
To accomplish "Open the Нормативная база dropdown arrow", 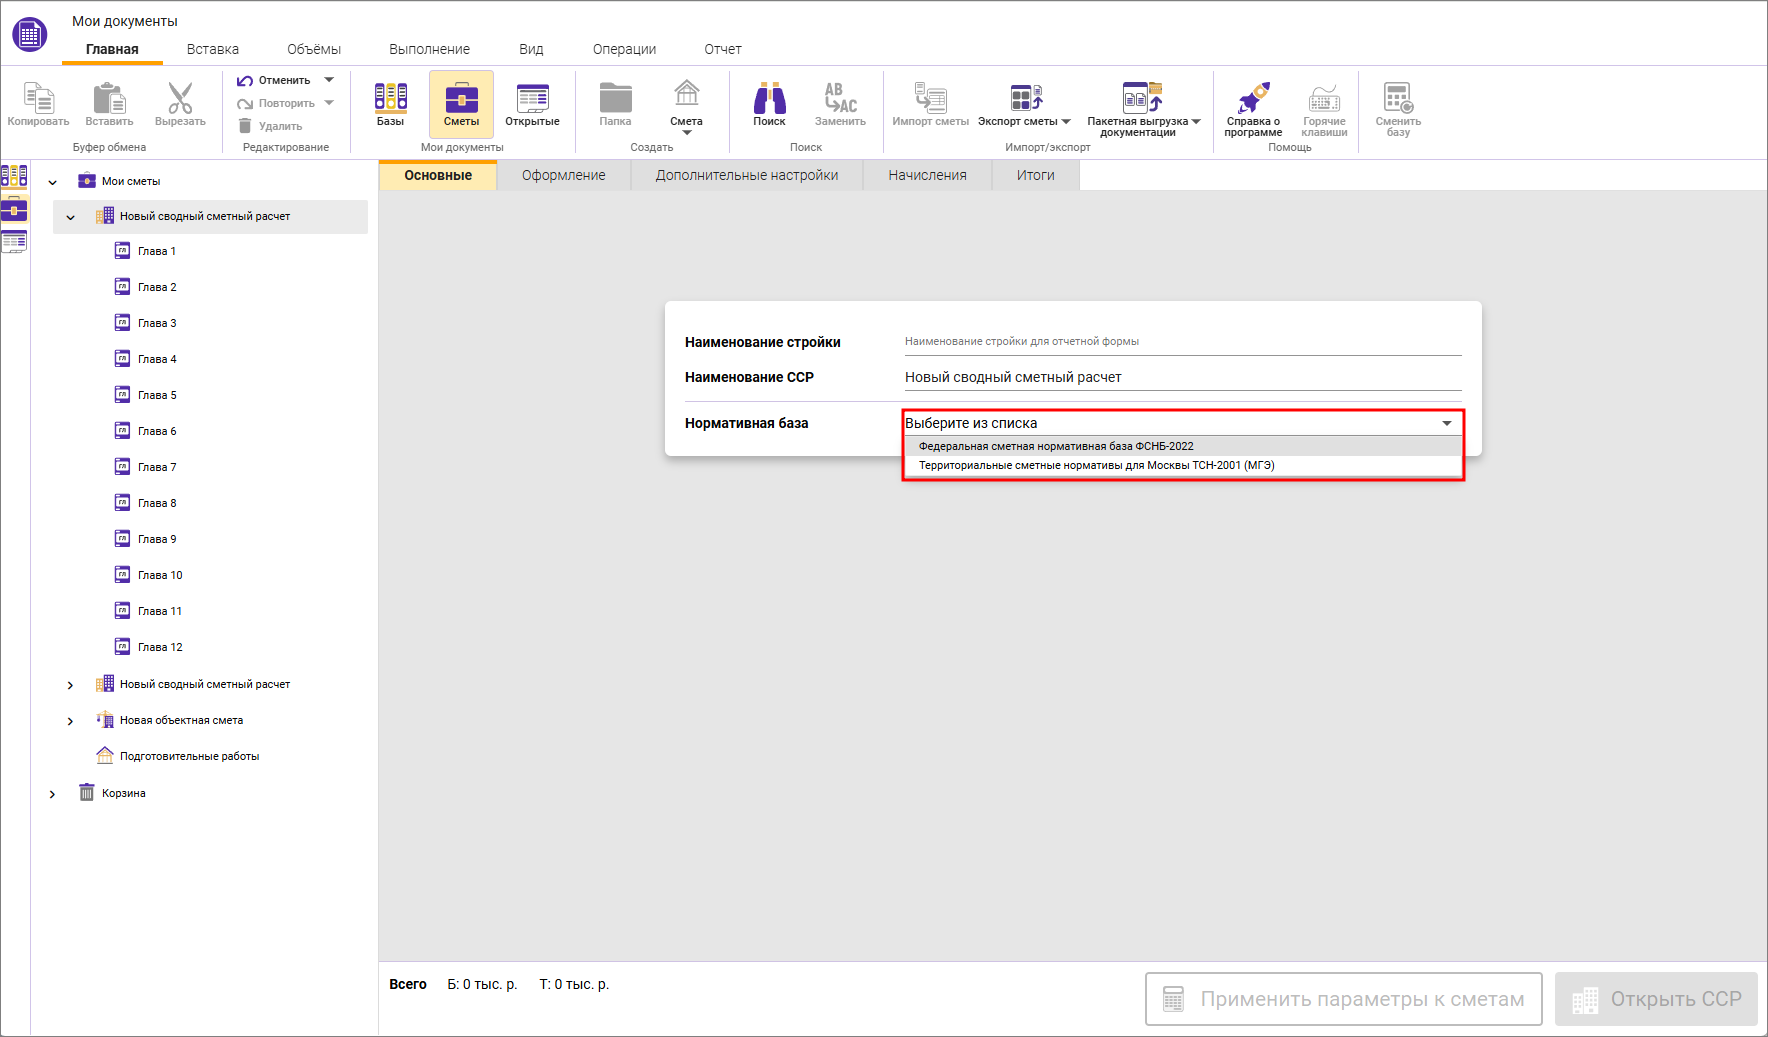I will tap(1446, 423).
